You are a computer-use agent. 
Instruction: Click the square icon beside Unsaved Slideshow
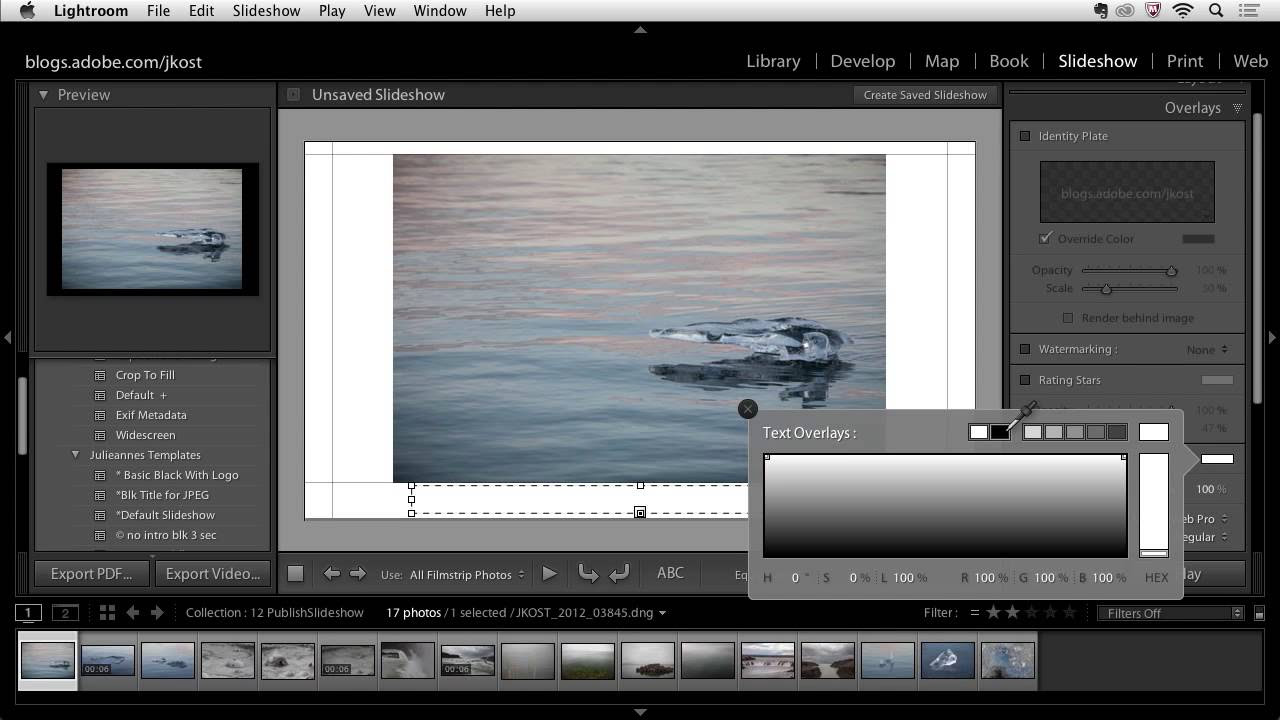tap(293, 95)
